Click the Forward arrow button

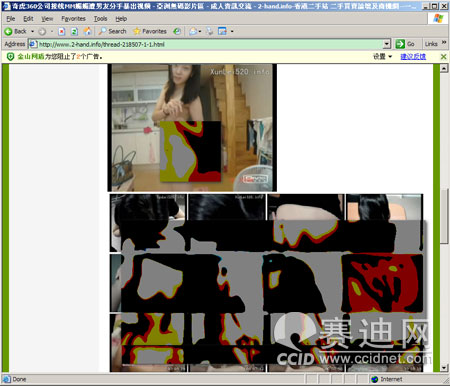[x=42, y=32]
